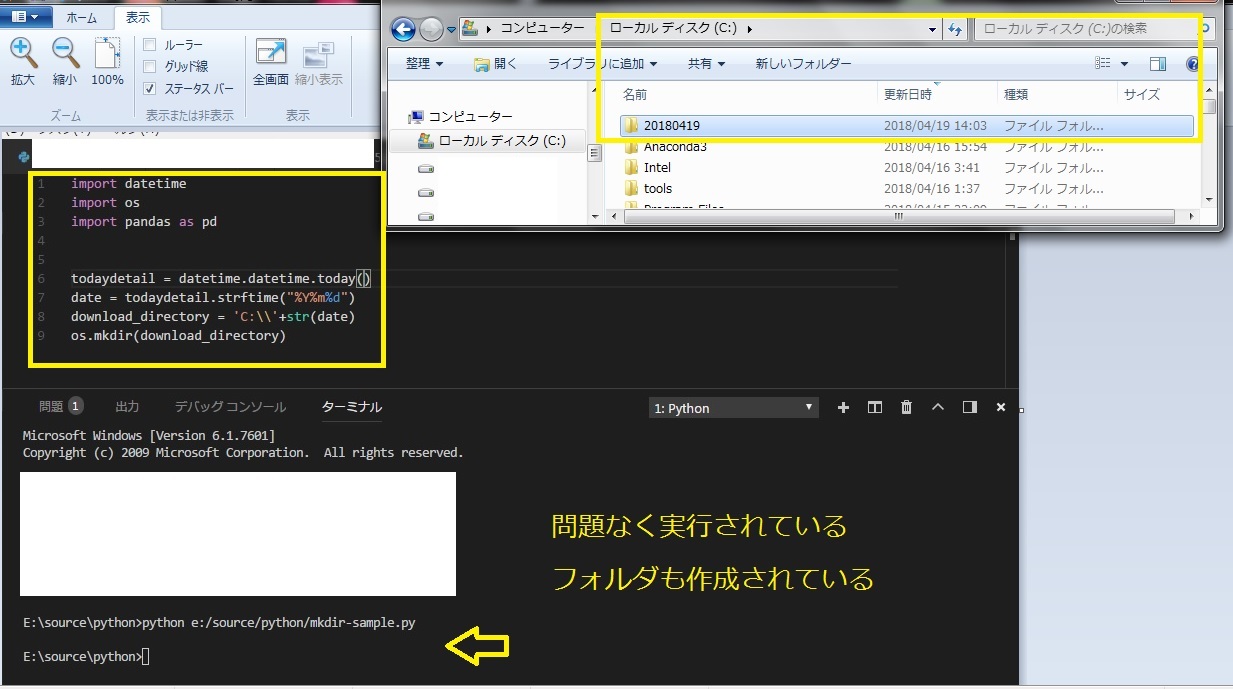The height and width of the screenshot is (689, 1233).
Task: Open the 1: Python terminal selector
Action: (735, 408)
